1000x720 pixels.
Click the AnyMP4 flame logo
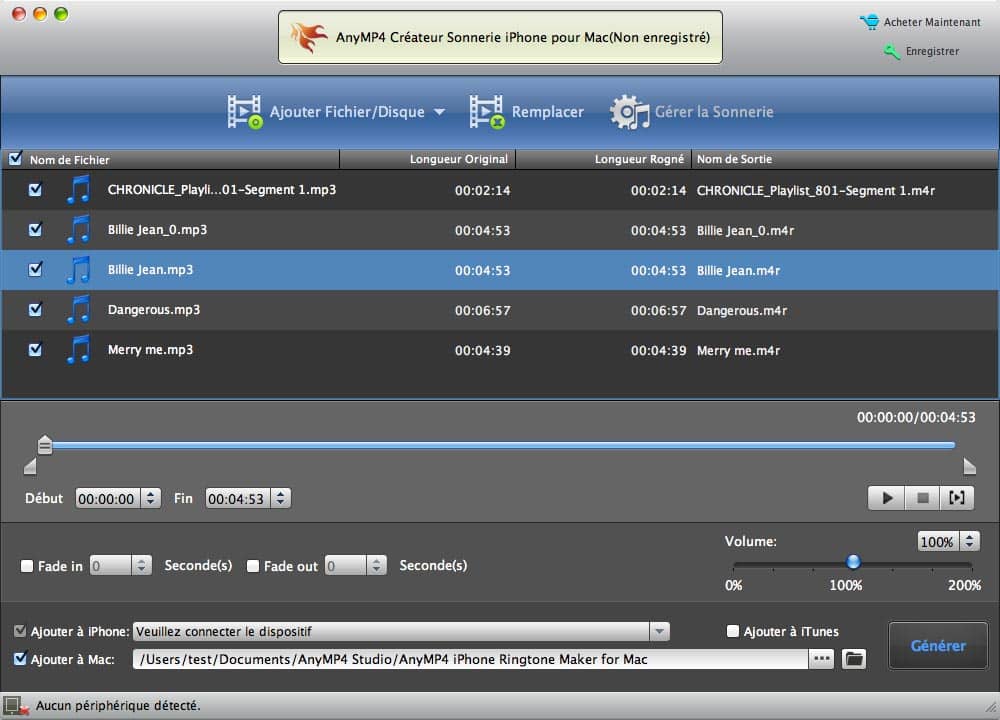(x=309, y=38)
